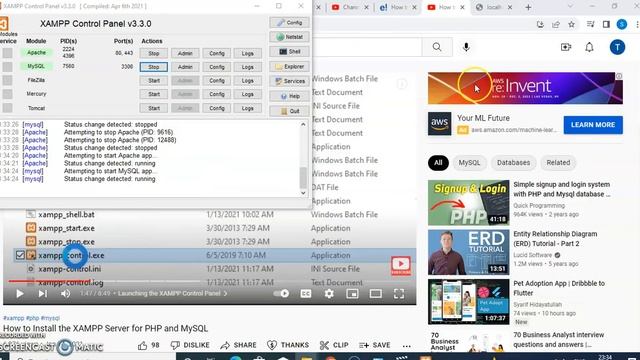Click the THANKS button
640x360 pixels.
[288, 345]
